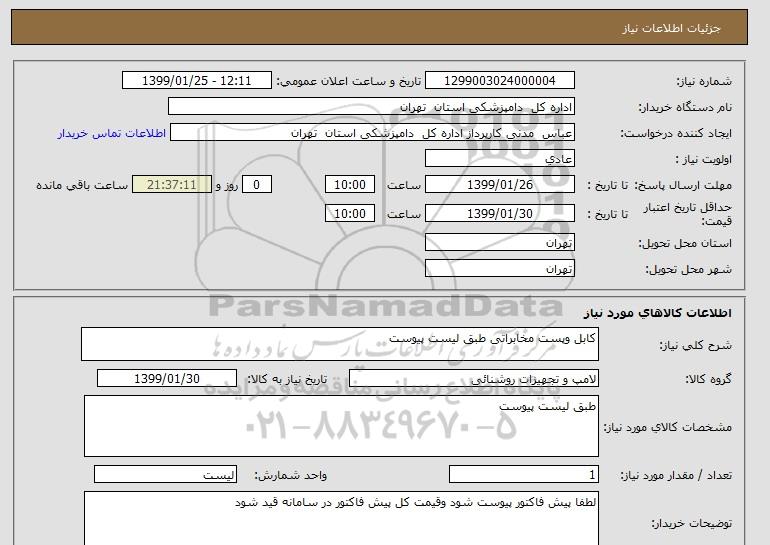The height and width of the screenshot is (545, 770).
Task: Open buyer contact information link
Action: [111, 133]
